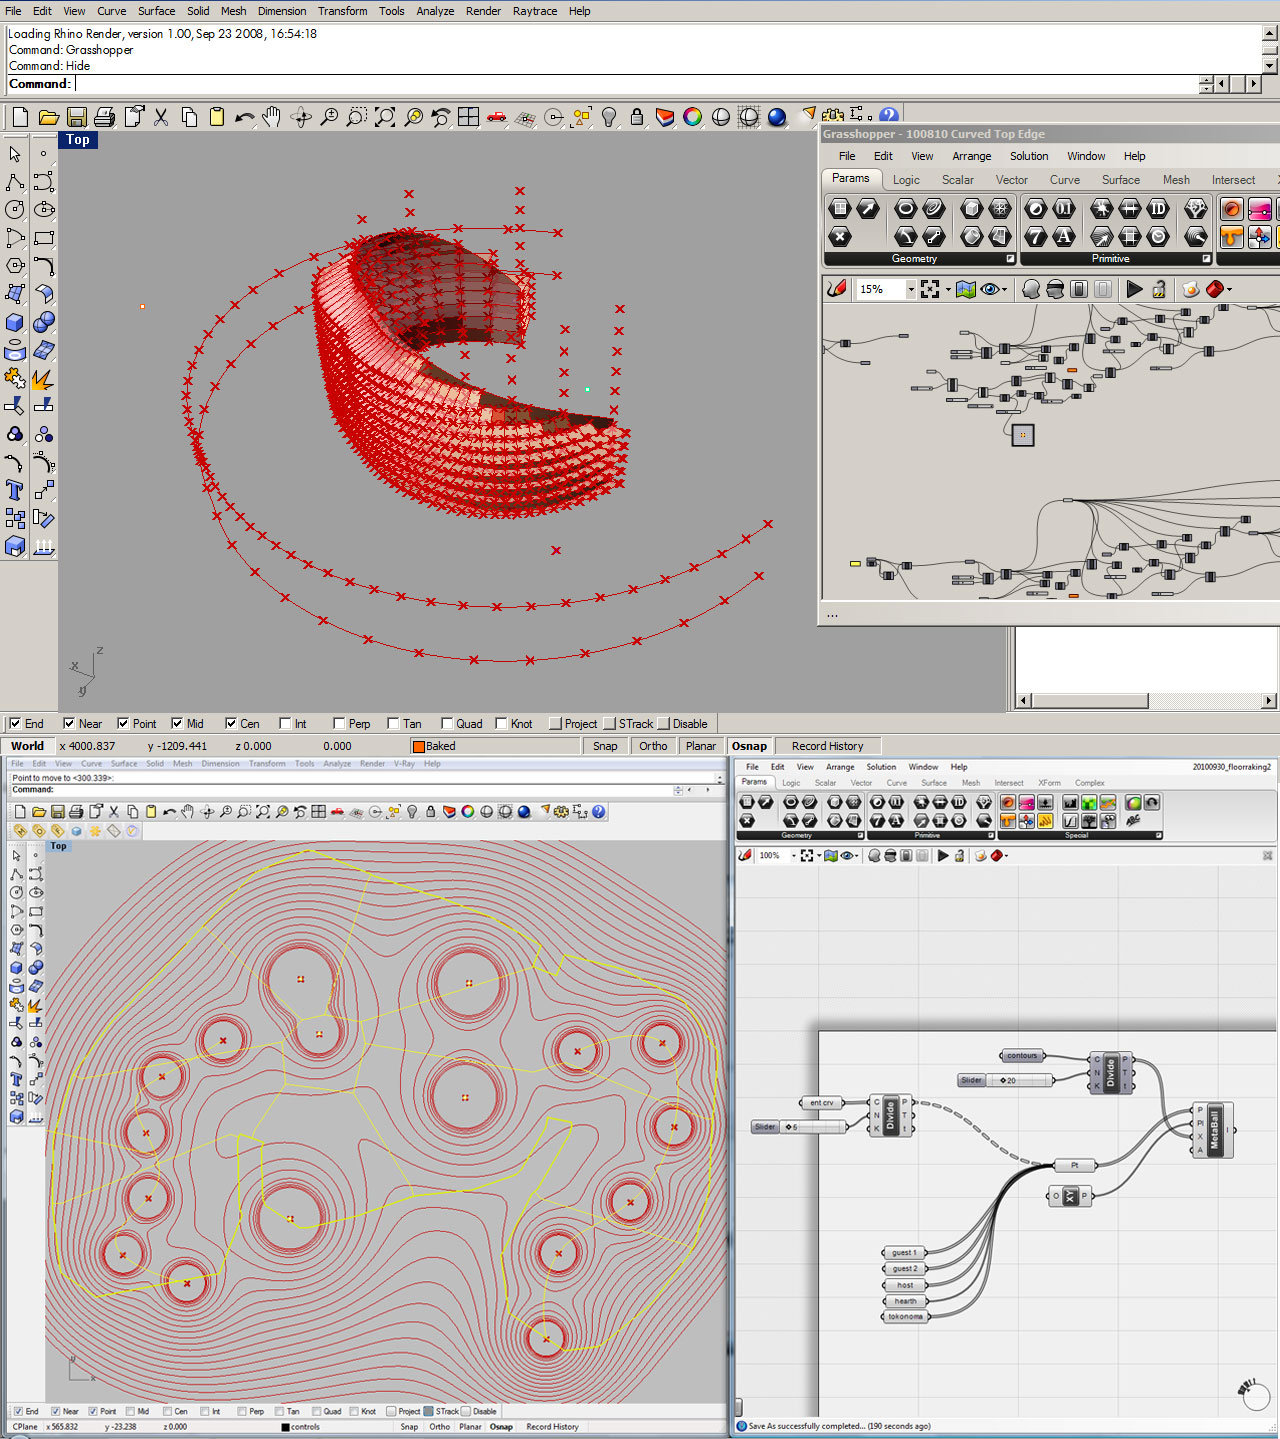Toggle the End osnap checkbox in upper Rhino
1280x1439 pixels.
[15, 724]
